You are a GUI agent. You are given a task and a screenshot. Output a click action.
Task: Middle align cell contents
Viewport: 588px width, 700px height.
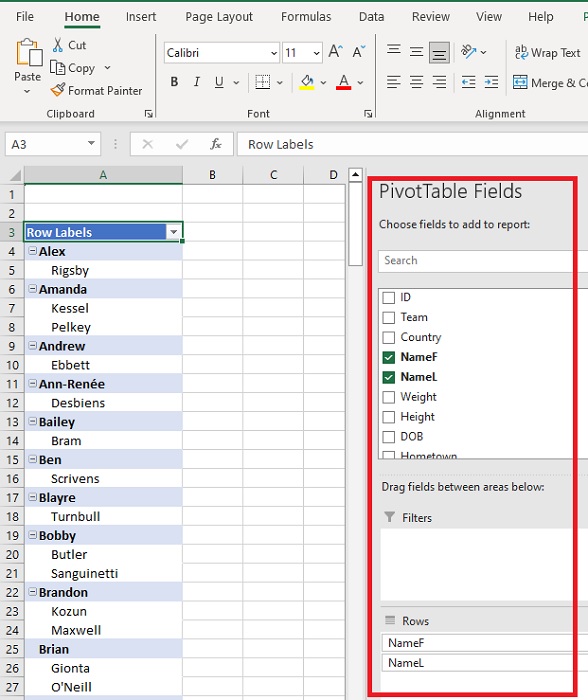tap(416, 52)
